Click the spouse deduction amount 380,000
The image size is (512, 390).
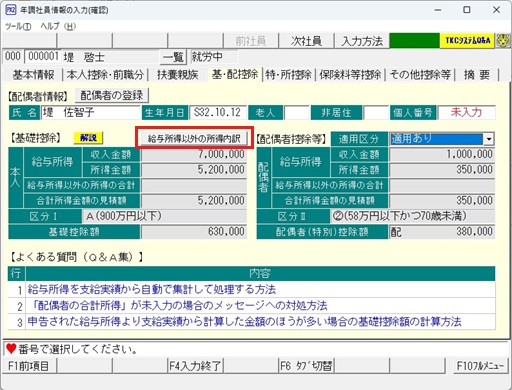[442, 232]
